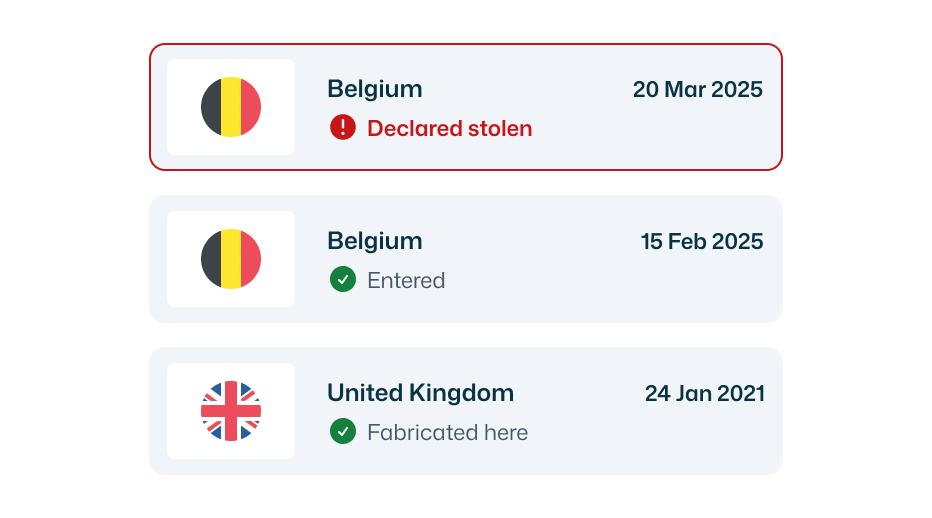Click the Belgium title above Entered
The height and width of the screenshot is (518, 932).
[375, 241]
